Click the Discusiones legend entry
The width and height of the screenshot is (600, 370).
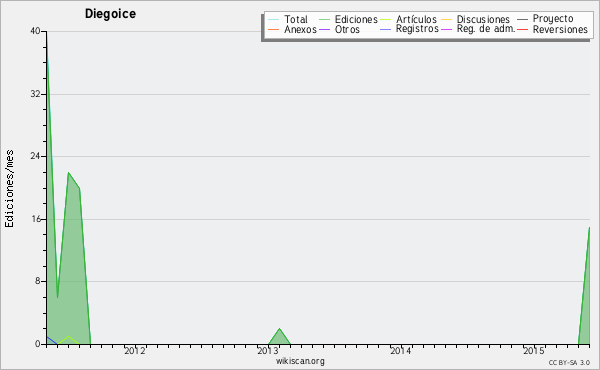(x=475, y=19)
